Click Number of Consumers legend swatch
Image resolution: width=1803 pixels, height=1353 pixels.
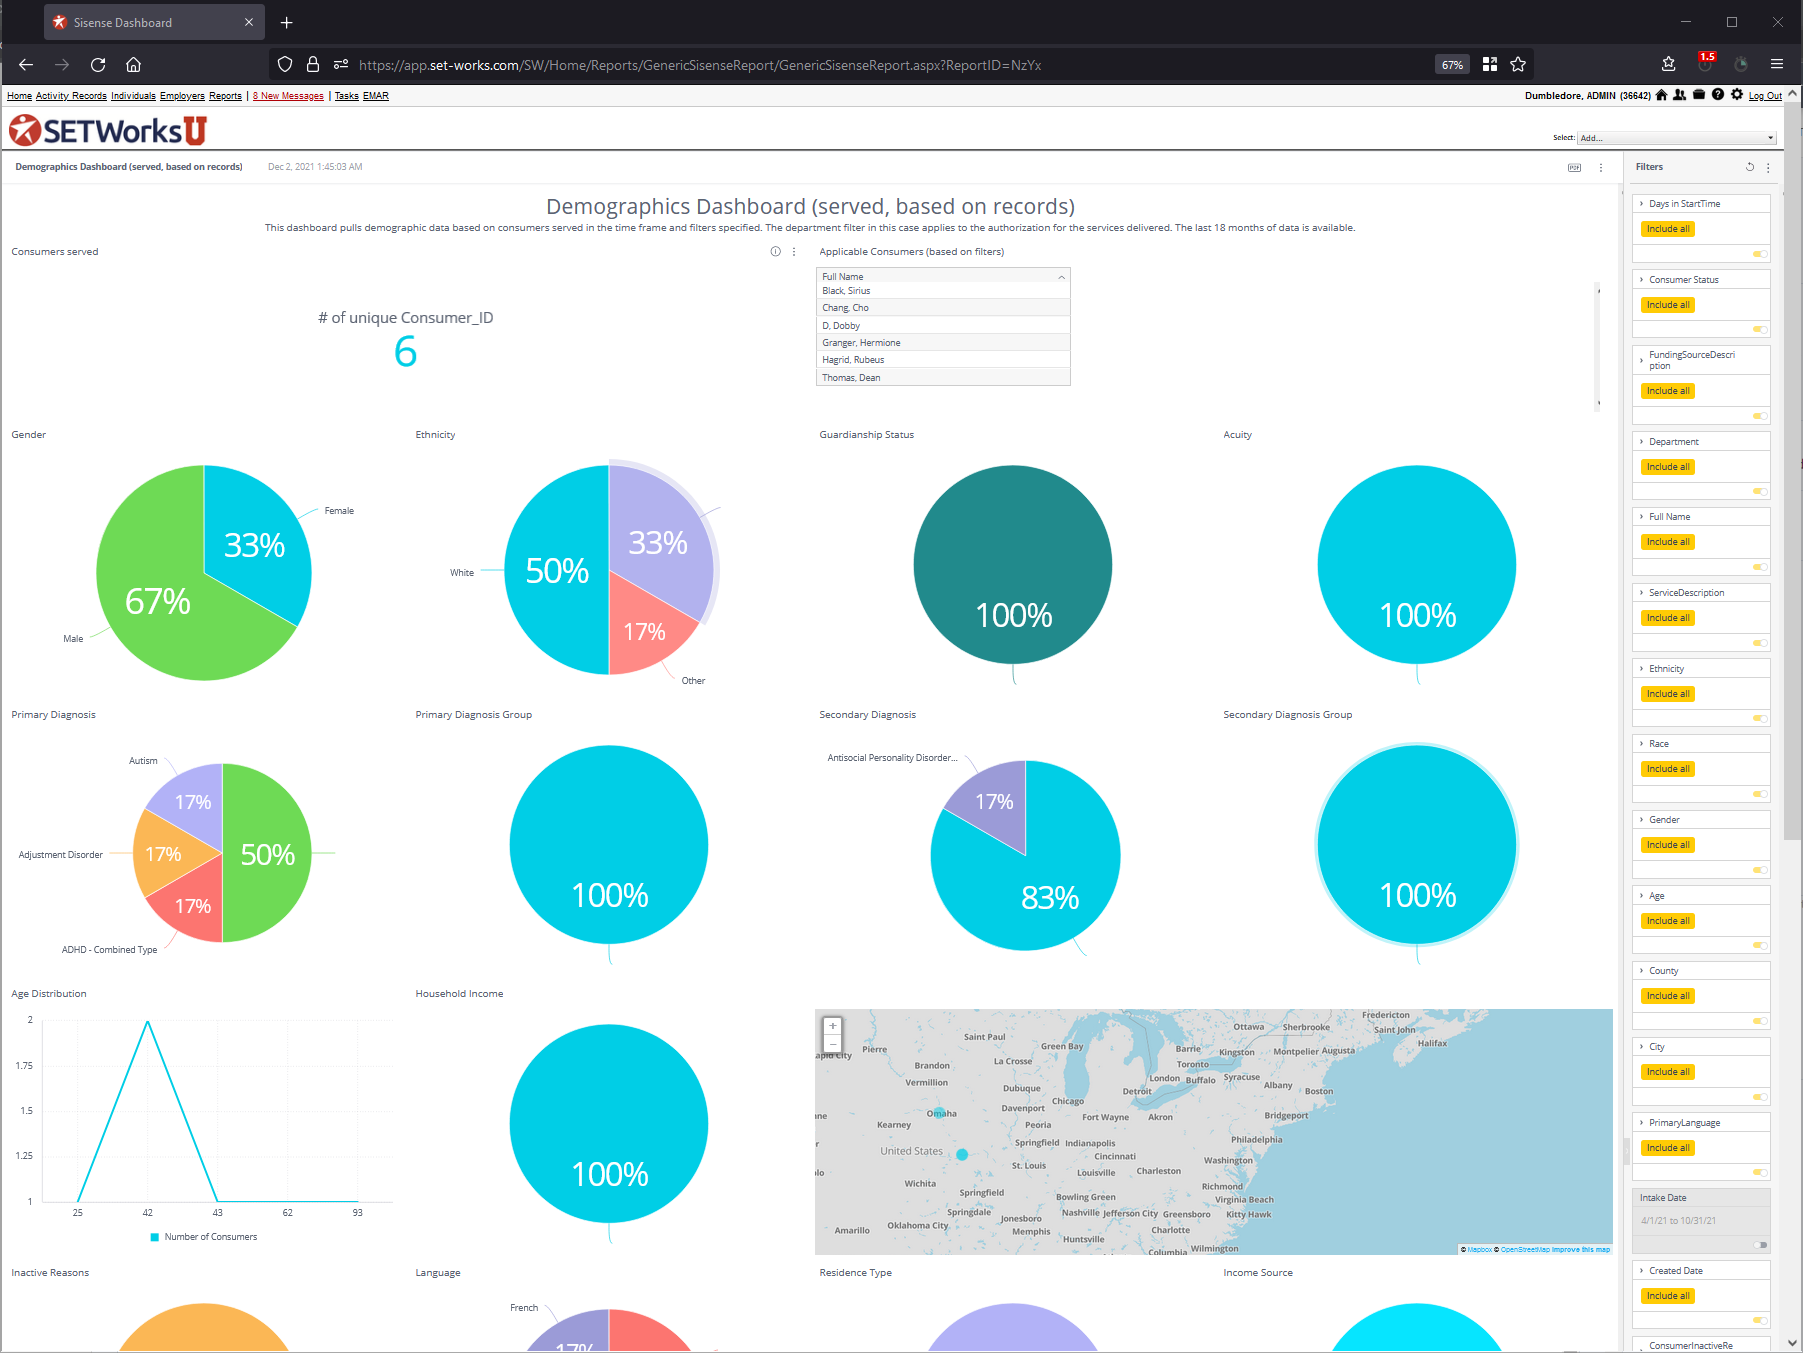point(154,1237)
